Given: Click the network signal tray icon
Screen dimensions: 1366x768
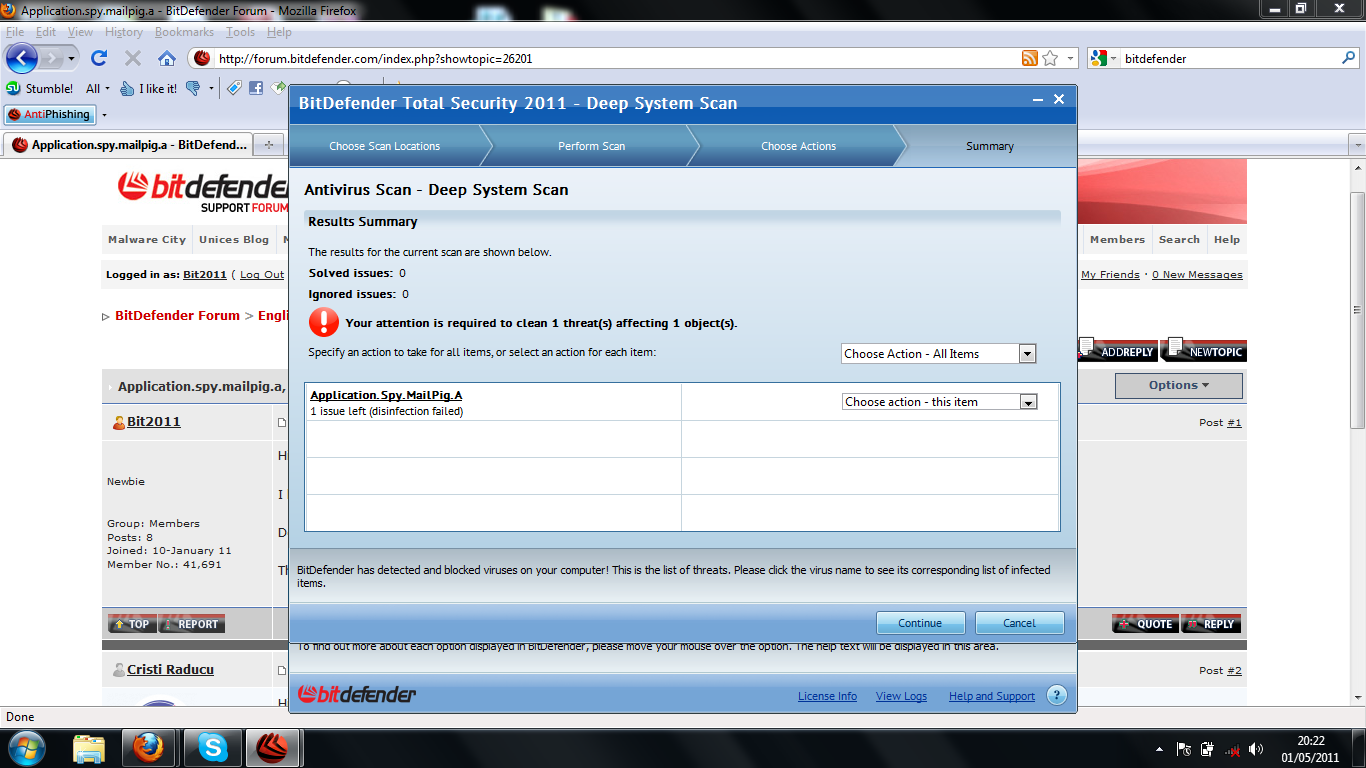Looking at the screenshot, I should pyautogui.click(x=1233, y=748).
